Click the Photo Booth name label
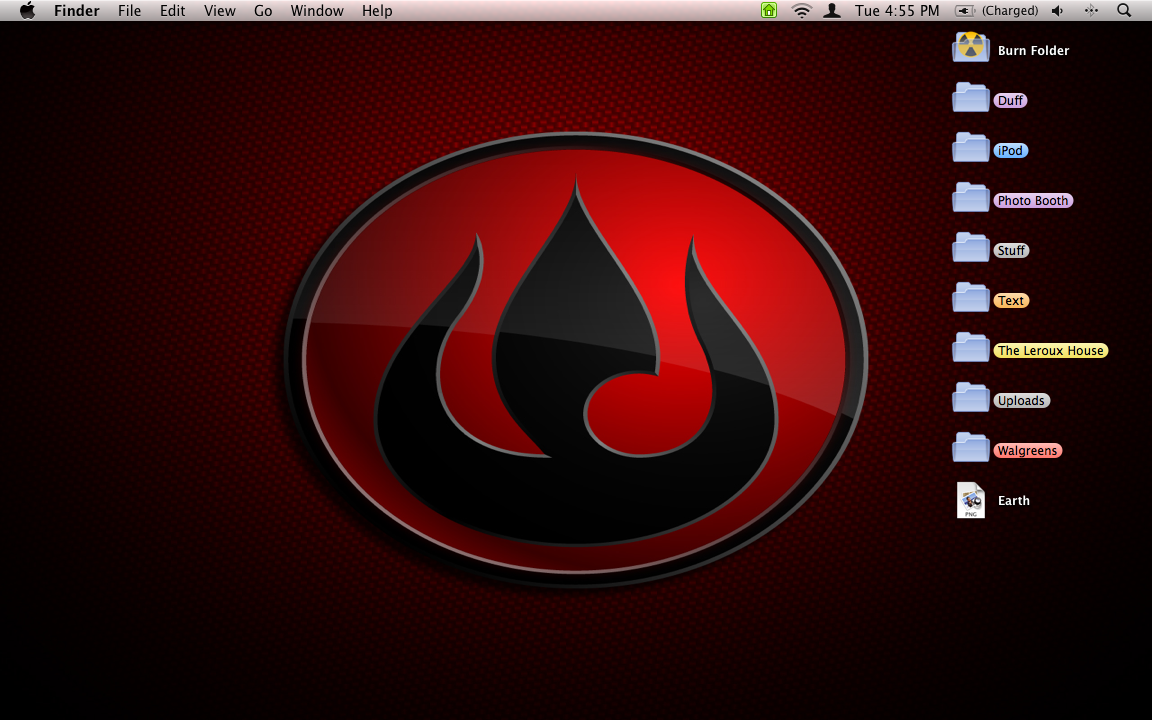The height and width of the screenshot is (720, 1152). [1033, 201]
